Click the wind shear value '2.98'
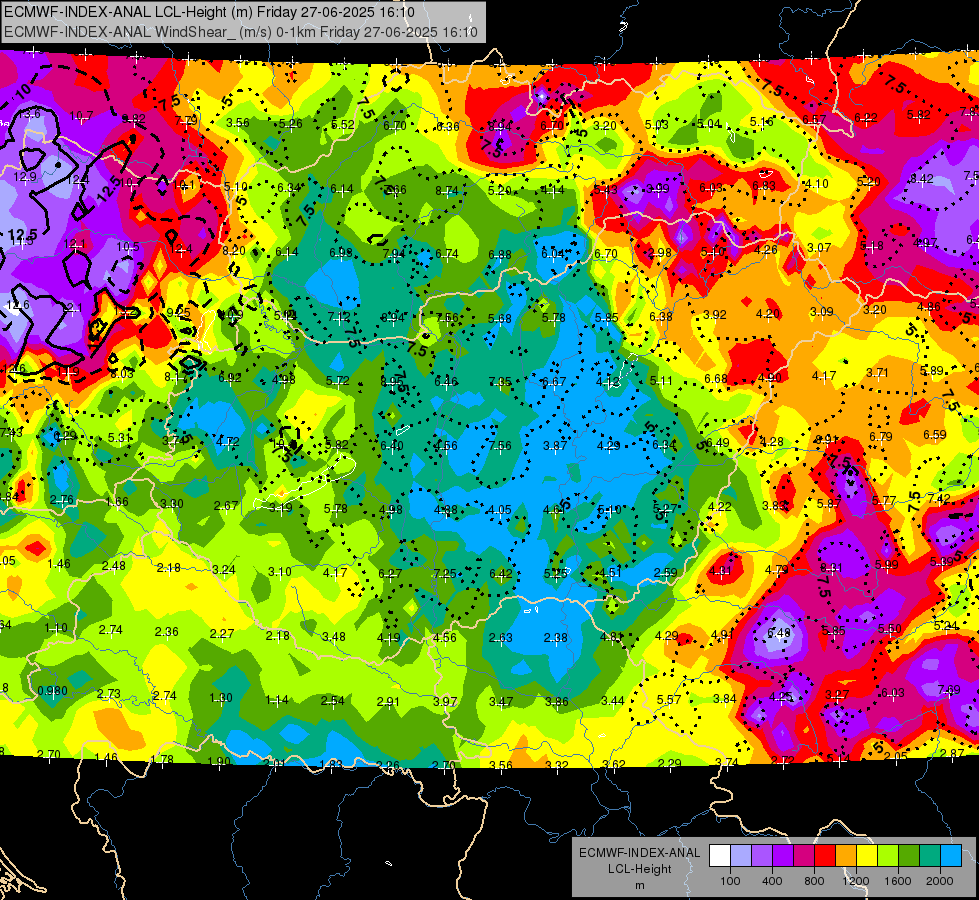Screen dimensions: 979x900 pyautogui.click(x=660, y=253)
